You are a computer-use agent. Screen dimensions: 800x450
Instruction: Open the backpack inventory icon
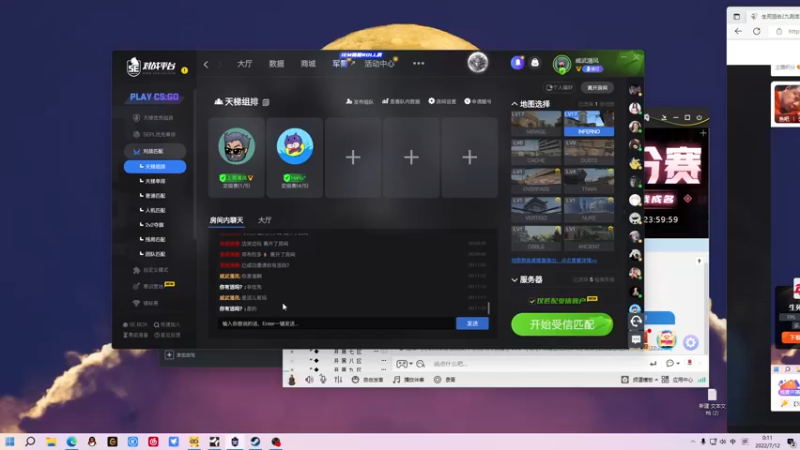point(535,63)
